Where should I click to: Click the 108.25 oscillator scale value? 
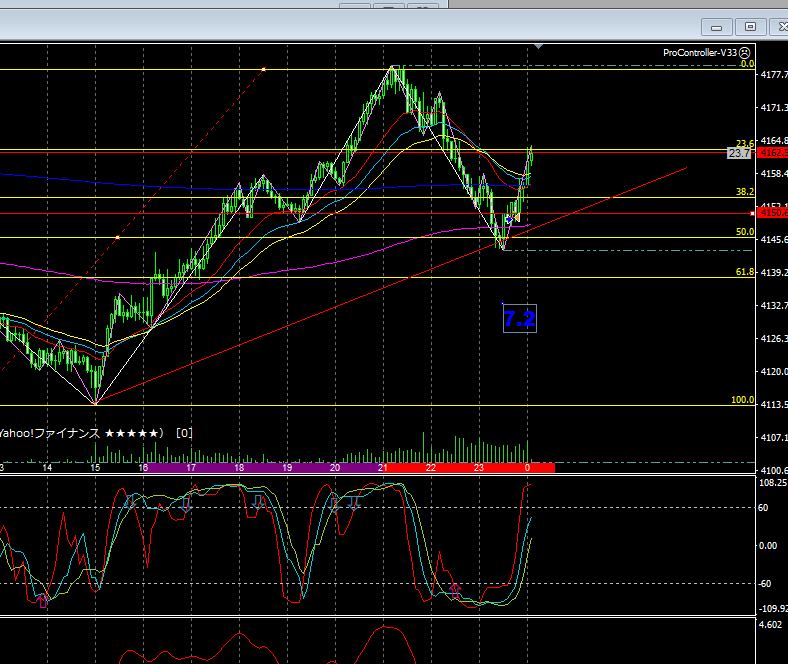coord(773,483)
